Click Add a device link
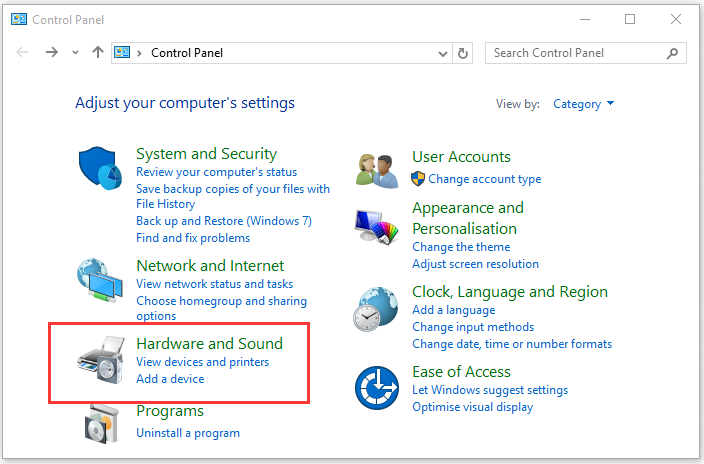This screenshot has height=464, width=704. click(x=170, y=379)
